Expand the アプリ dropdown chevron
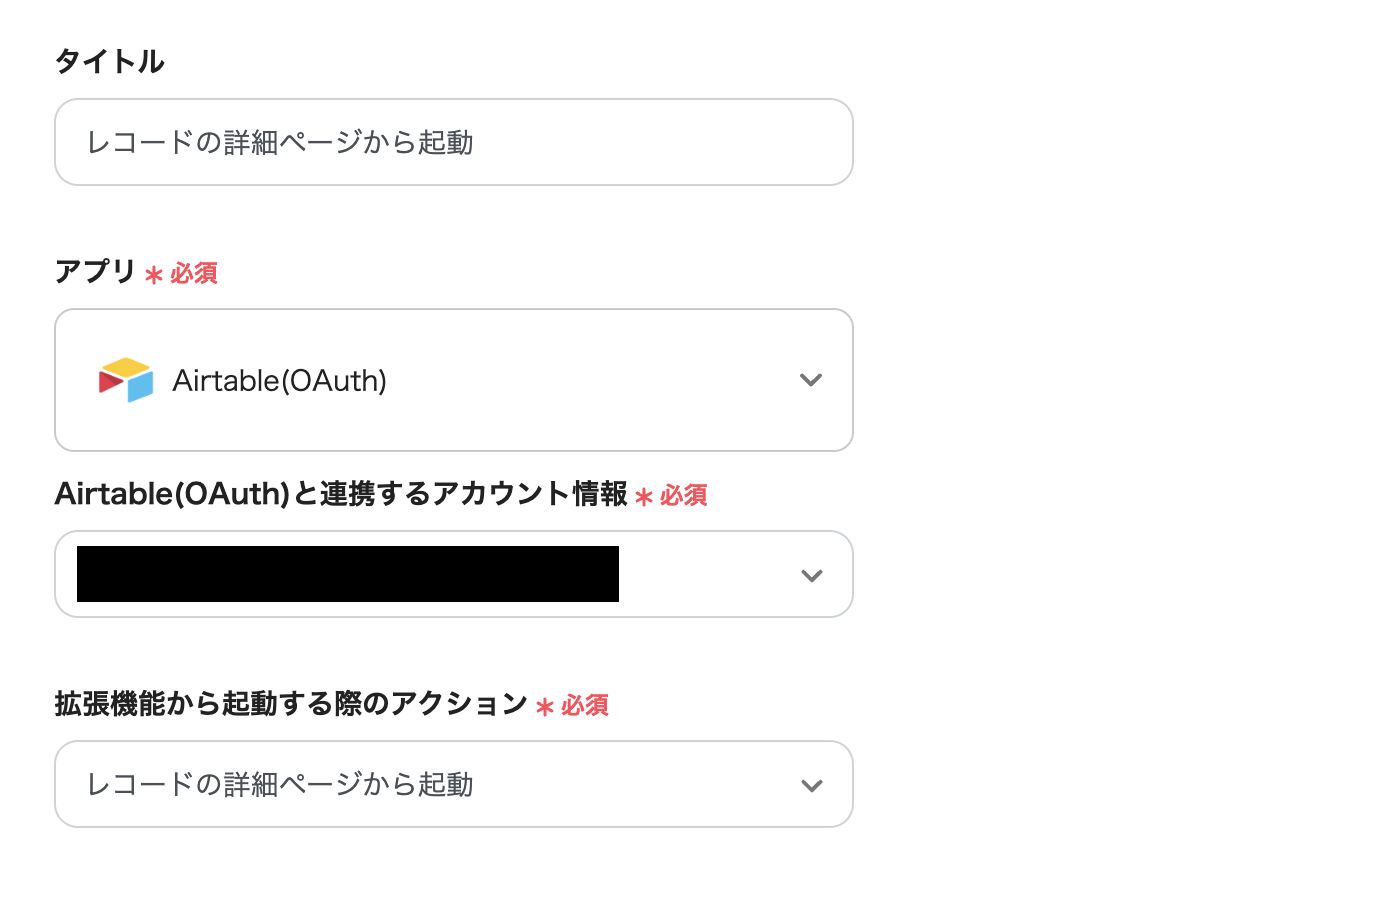Image resolution: width=1376 pixels, height=920 pixels. pyautogui.click(x=811, y=380)
